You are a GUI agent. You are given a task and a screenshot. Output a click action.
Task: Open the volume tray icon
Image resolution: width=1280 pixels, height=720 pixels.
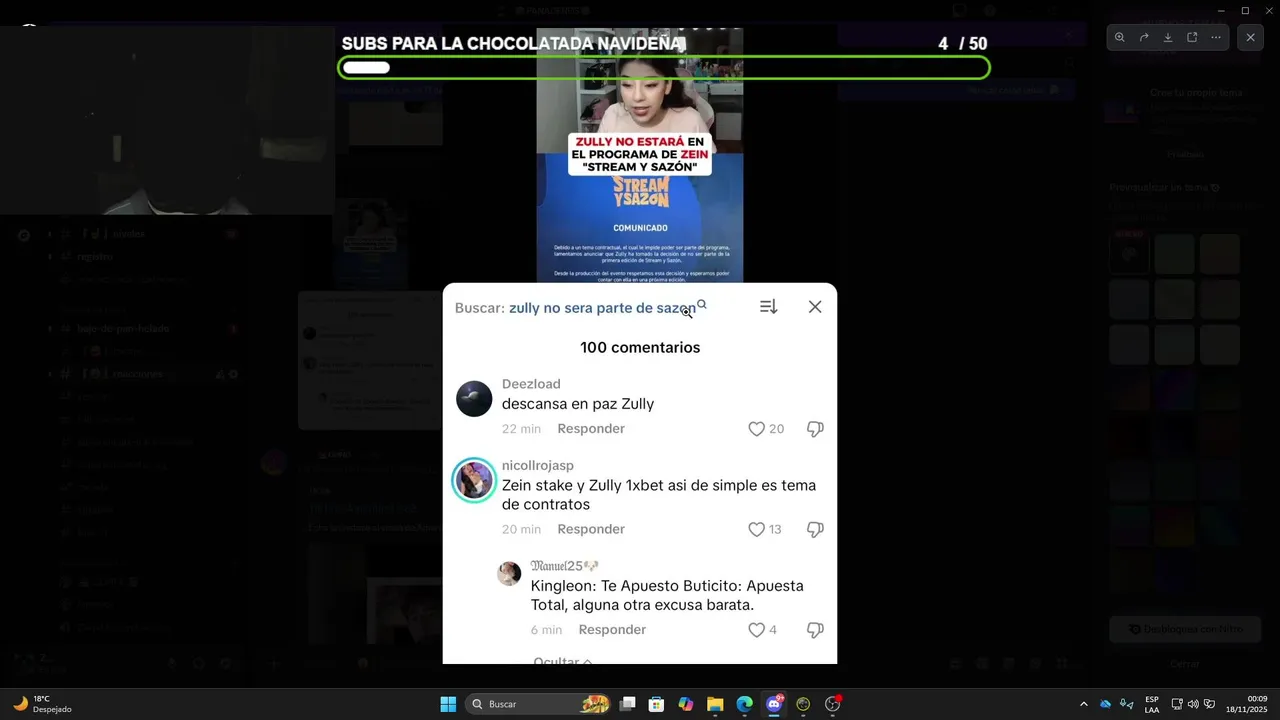click(1192, 704)
